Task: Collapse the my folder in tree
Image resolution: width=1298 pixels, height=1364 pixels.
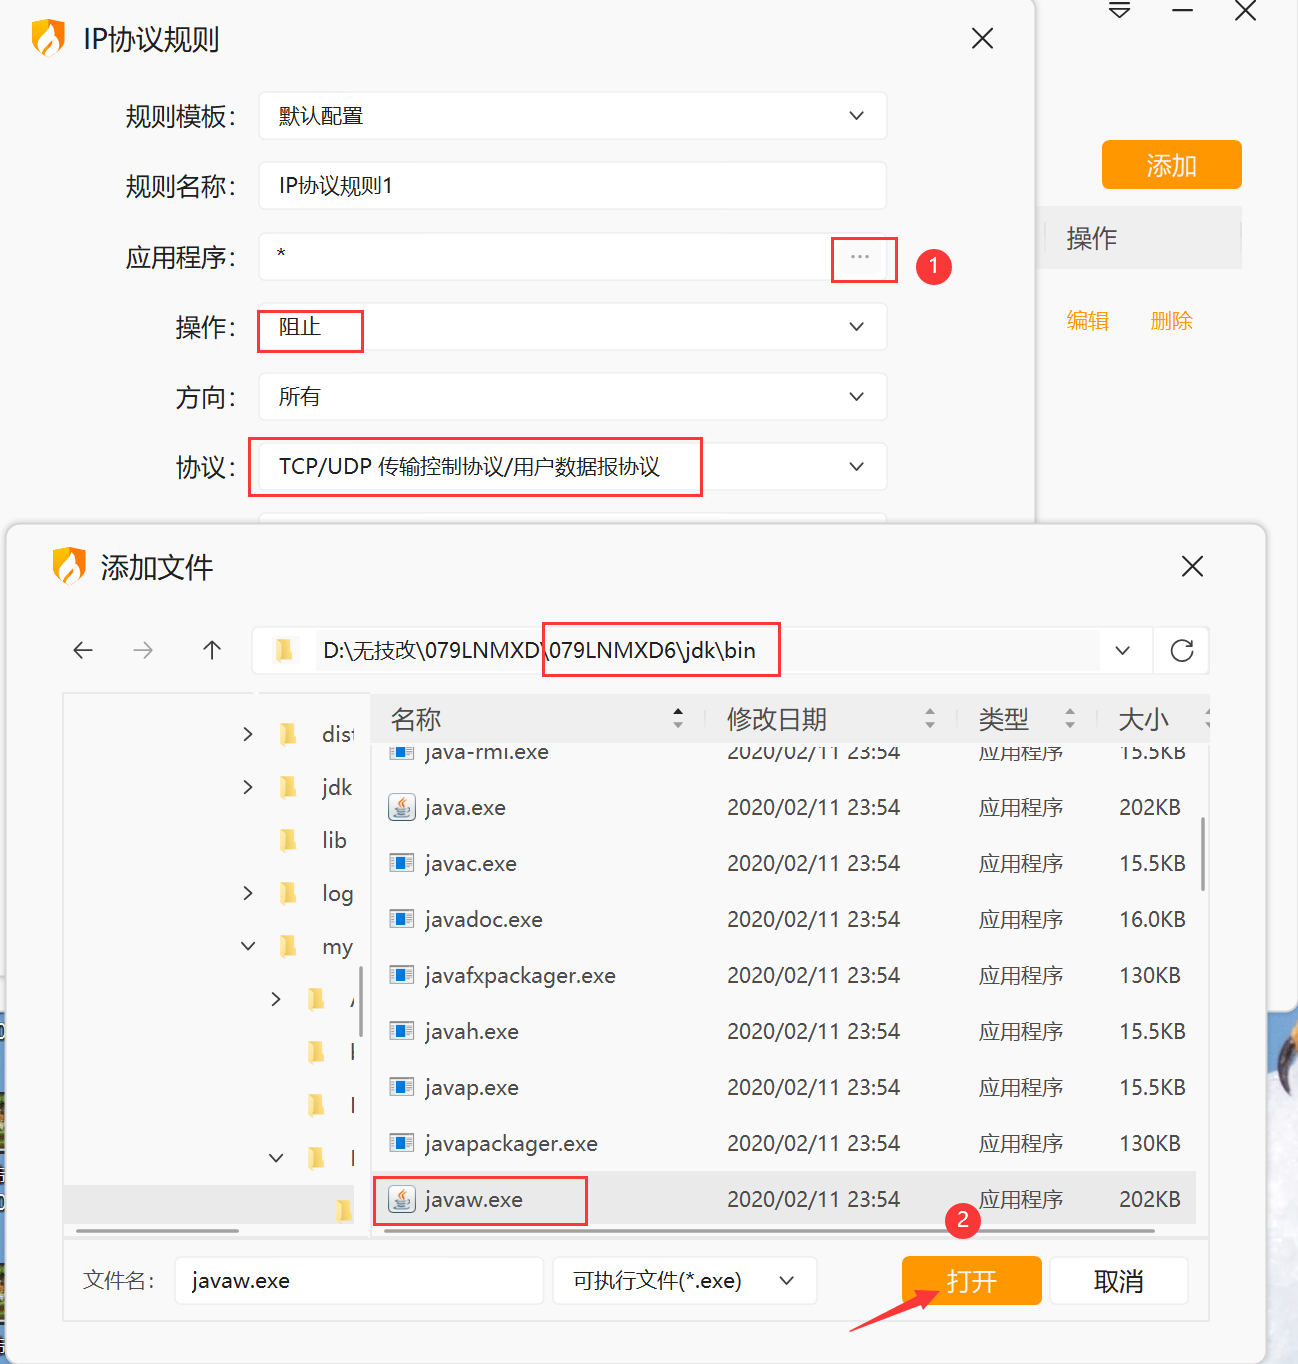Action: tap(248, 946)
